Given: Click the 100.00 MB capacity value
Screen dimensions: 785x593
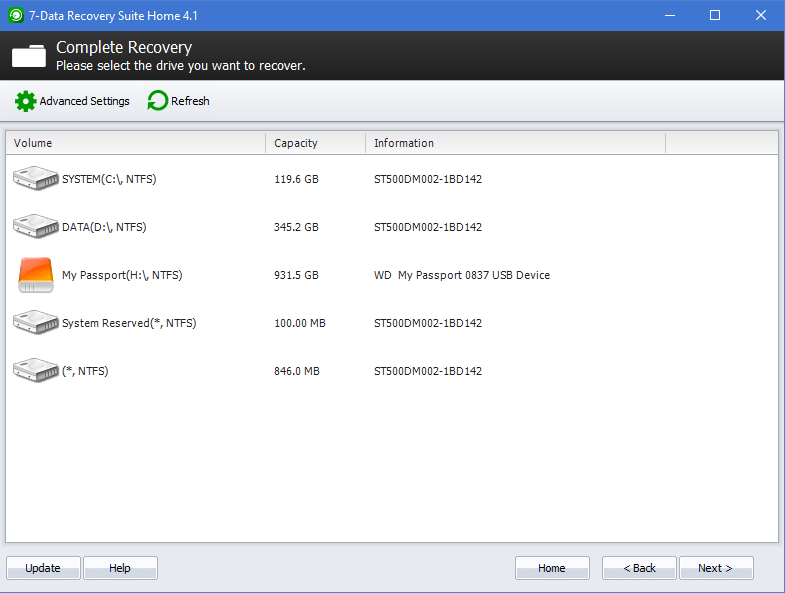Looking at the screenshot, I should click(300, 323).
